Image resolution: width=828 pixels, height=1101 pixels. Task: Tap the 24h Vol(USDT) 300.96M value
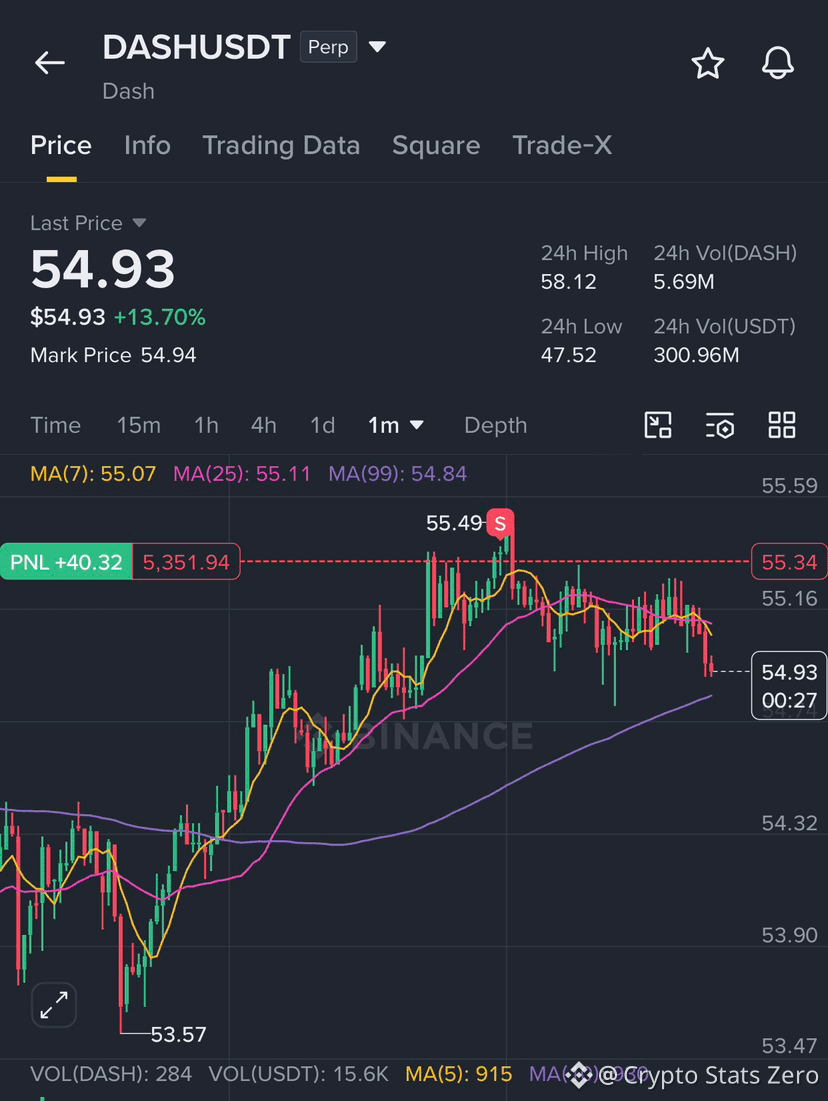697,355
